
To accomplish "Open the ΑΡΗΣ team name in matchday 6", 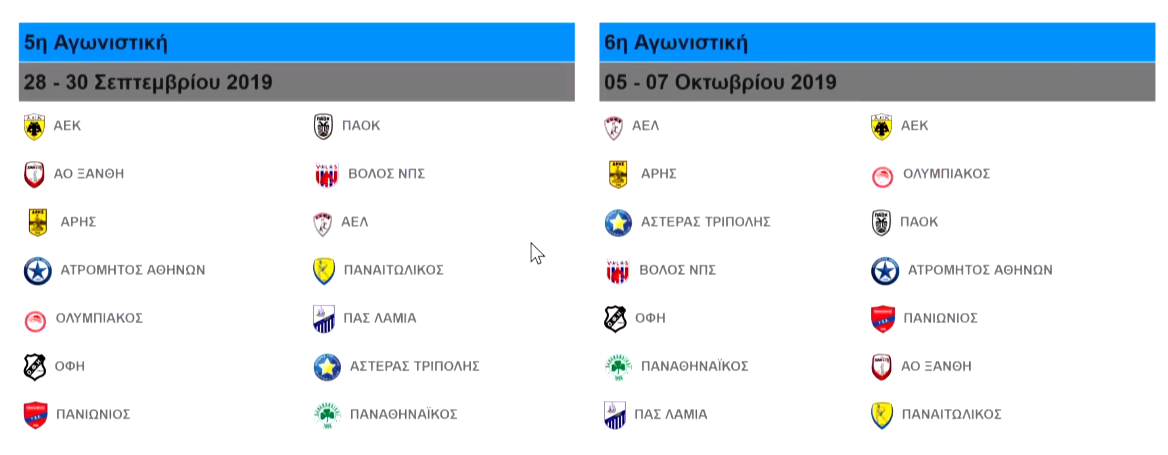I will click(658, 174).
